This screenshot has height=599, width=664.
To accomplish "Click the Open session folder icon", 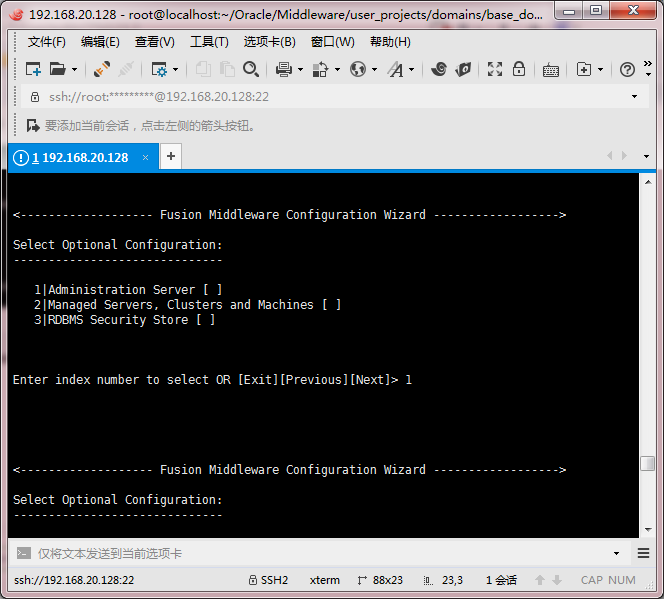I will click(x=58, y=69).
